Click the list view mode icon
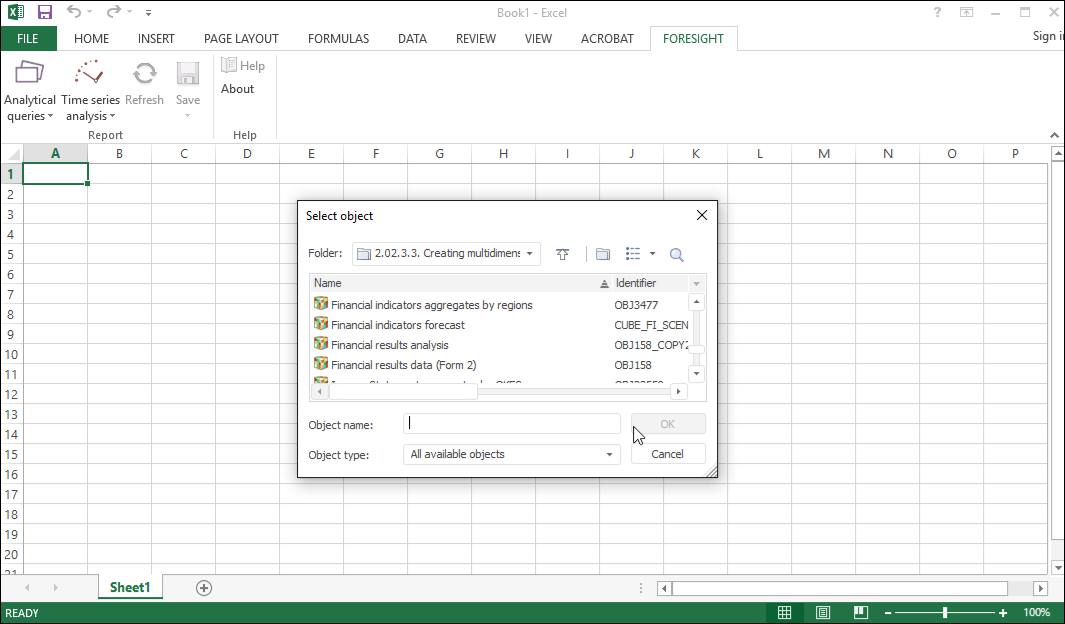The height and width of the screenshot is (624, 1065). coord(633,254)
